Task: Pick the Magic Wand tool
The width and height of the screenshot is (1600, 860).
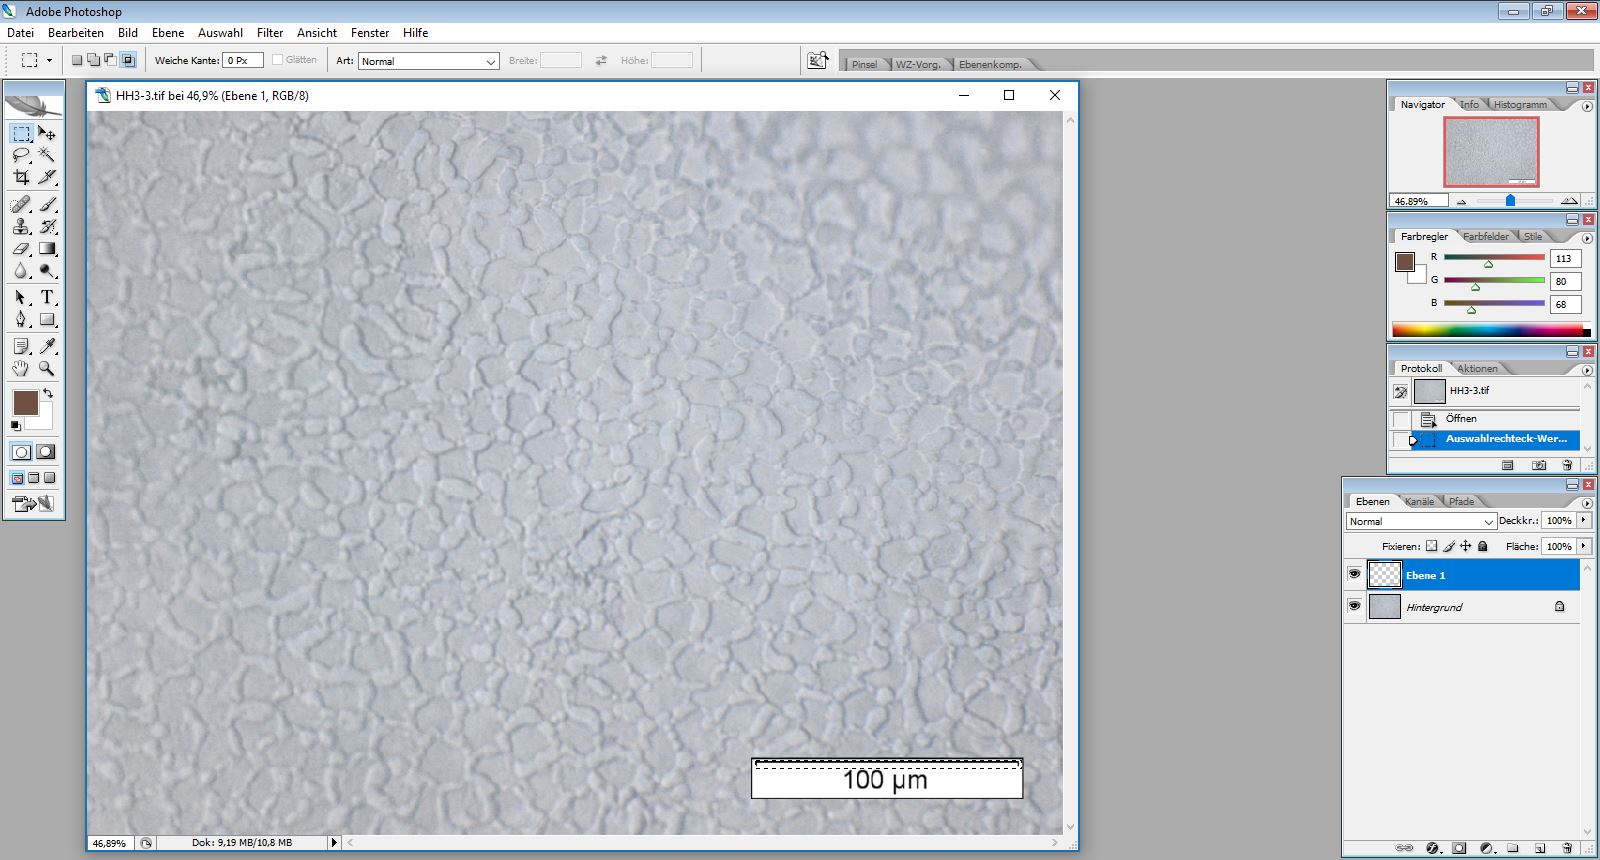Action: (47, 155)
